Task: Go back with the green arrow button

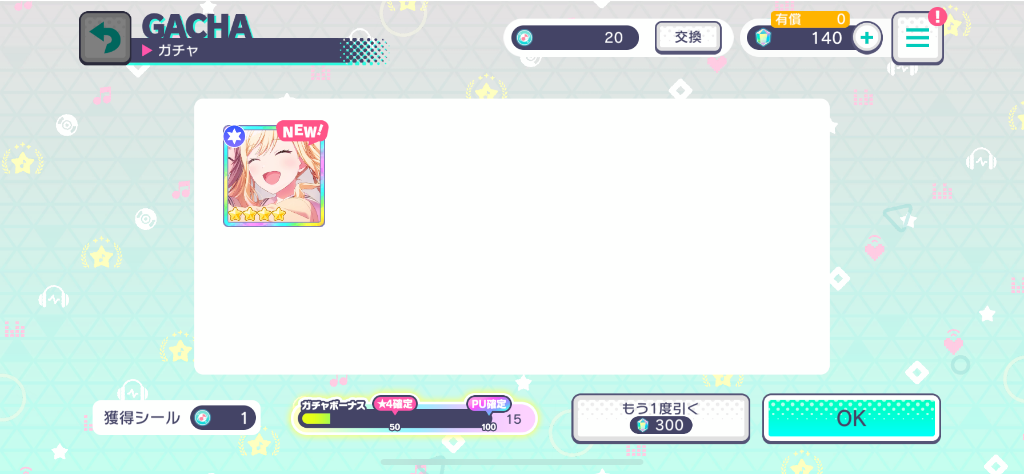Action: click(x=104, y=39)
